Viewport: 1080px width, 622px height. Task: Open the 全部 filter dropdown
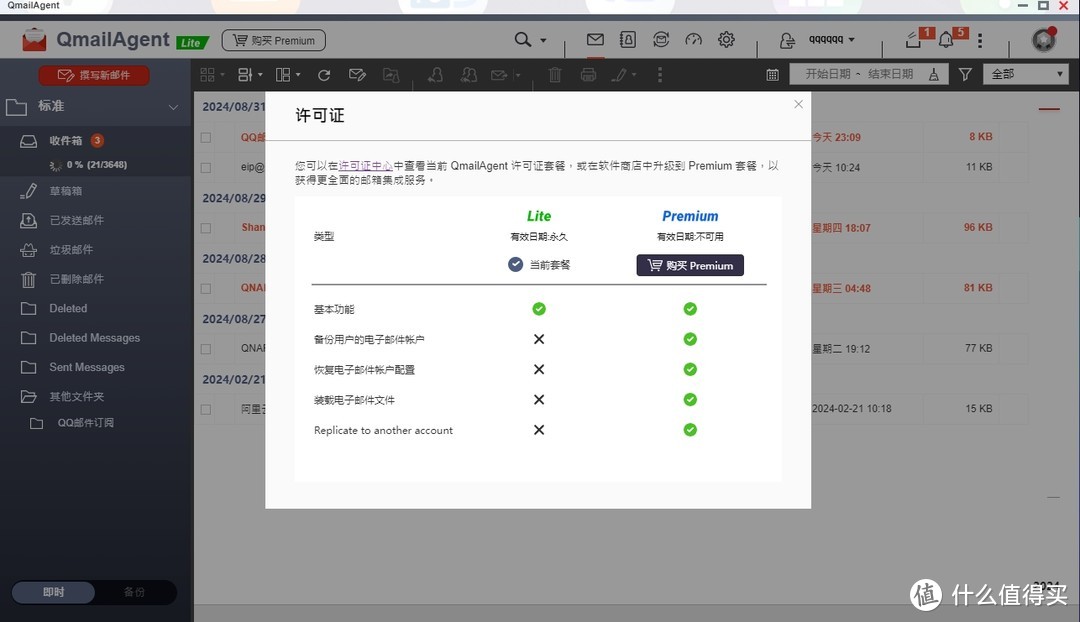pos(1026,74)
